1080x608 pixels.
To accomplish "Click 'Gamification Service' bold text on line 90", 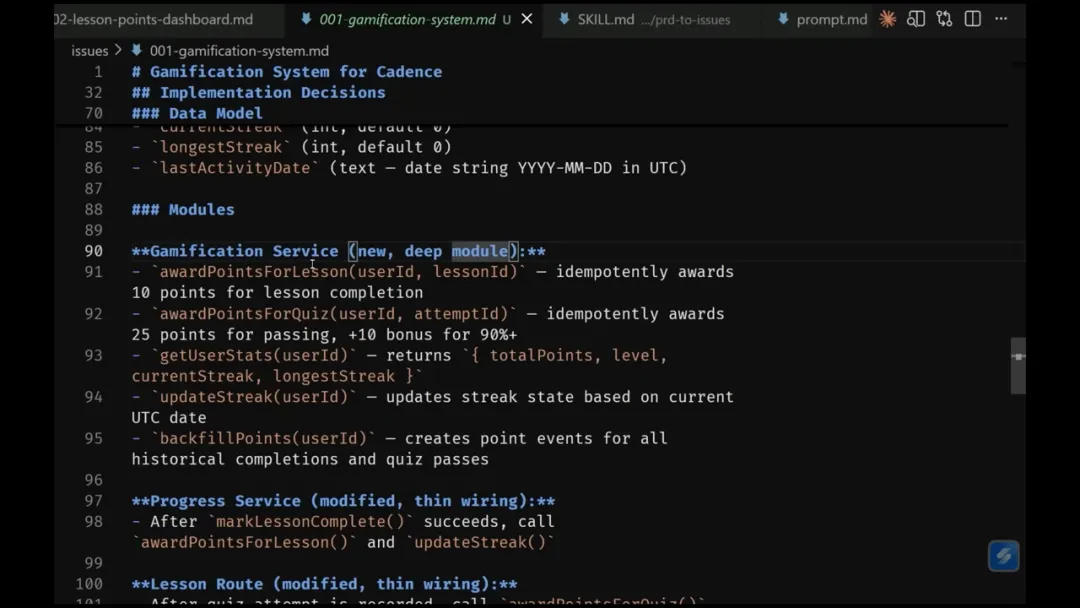I will [x=244, y=251].
